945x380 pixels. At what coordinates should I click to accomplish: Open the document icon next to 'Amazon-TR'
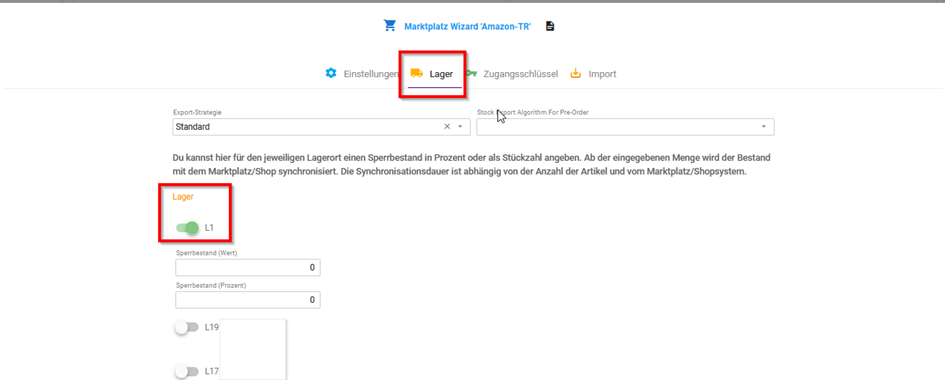[x=550, y=26]
